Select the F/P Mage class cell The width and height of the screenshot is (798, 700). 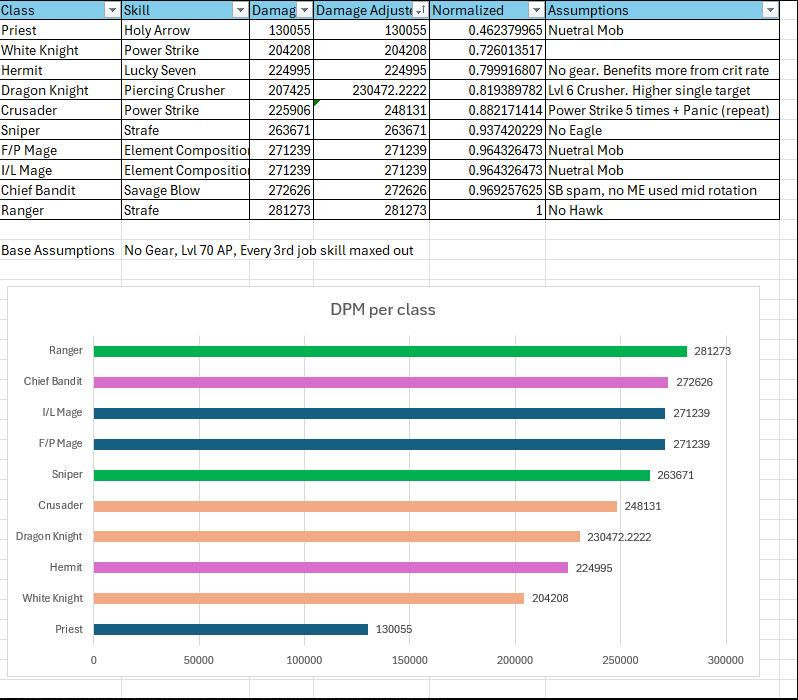pyautogui.click(x=61, y=150)
